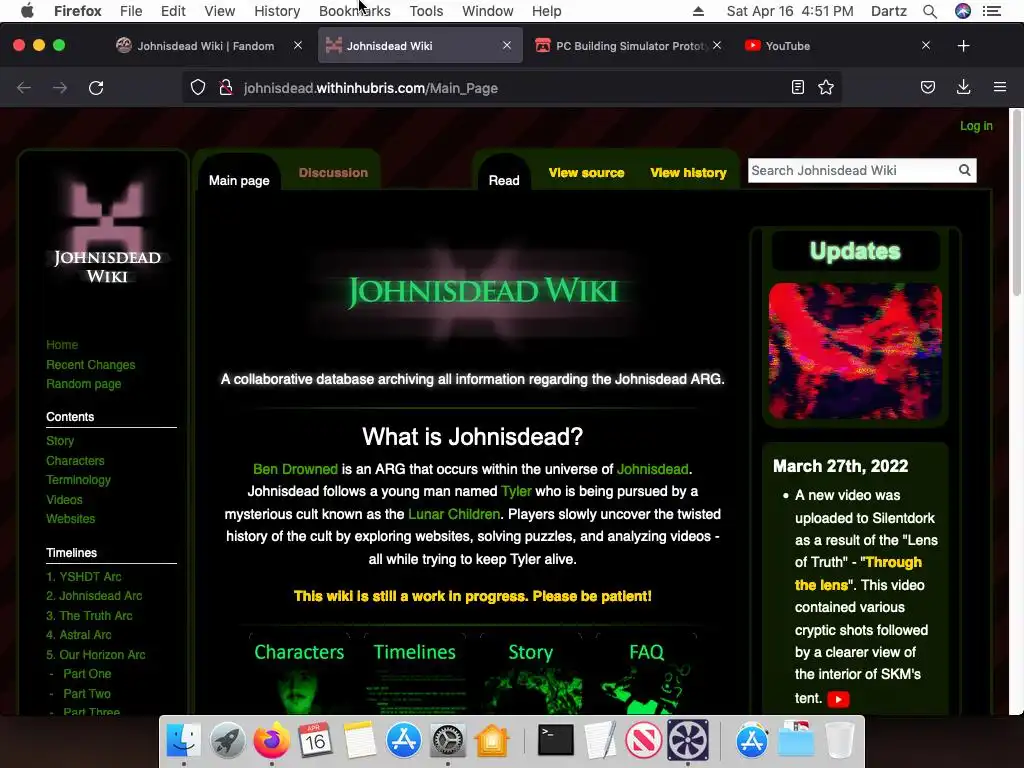Click the Log in link
This screenshot has width=1024, height=768.
(976, 126)
